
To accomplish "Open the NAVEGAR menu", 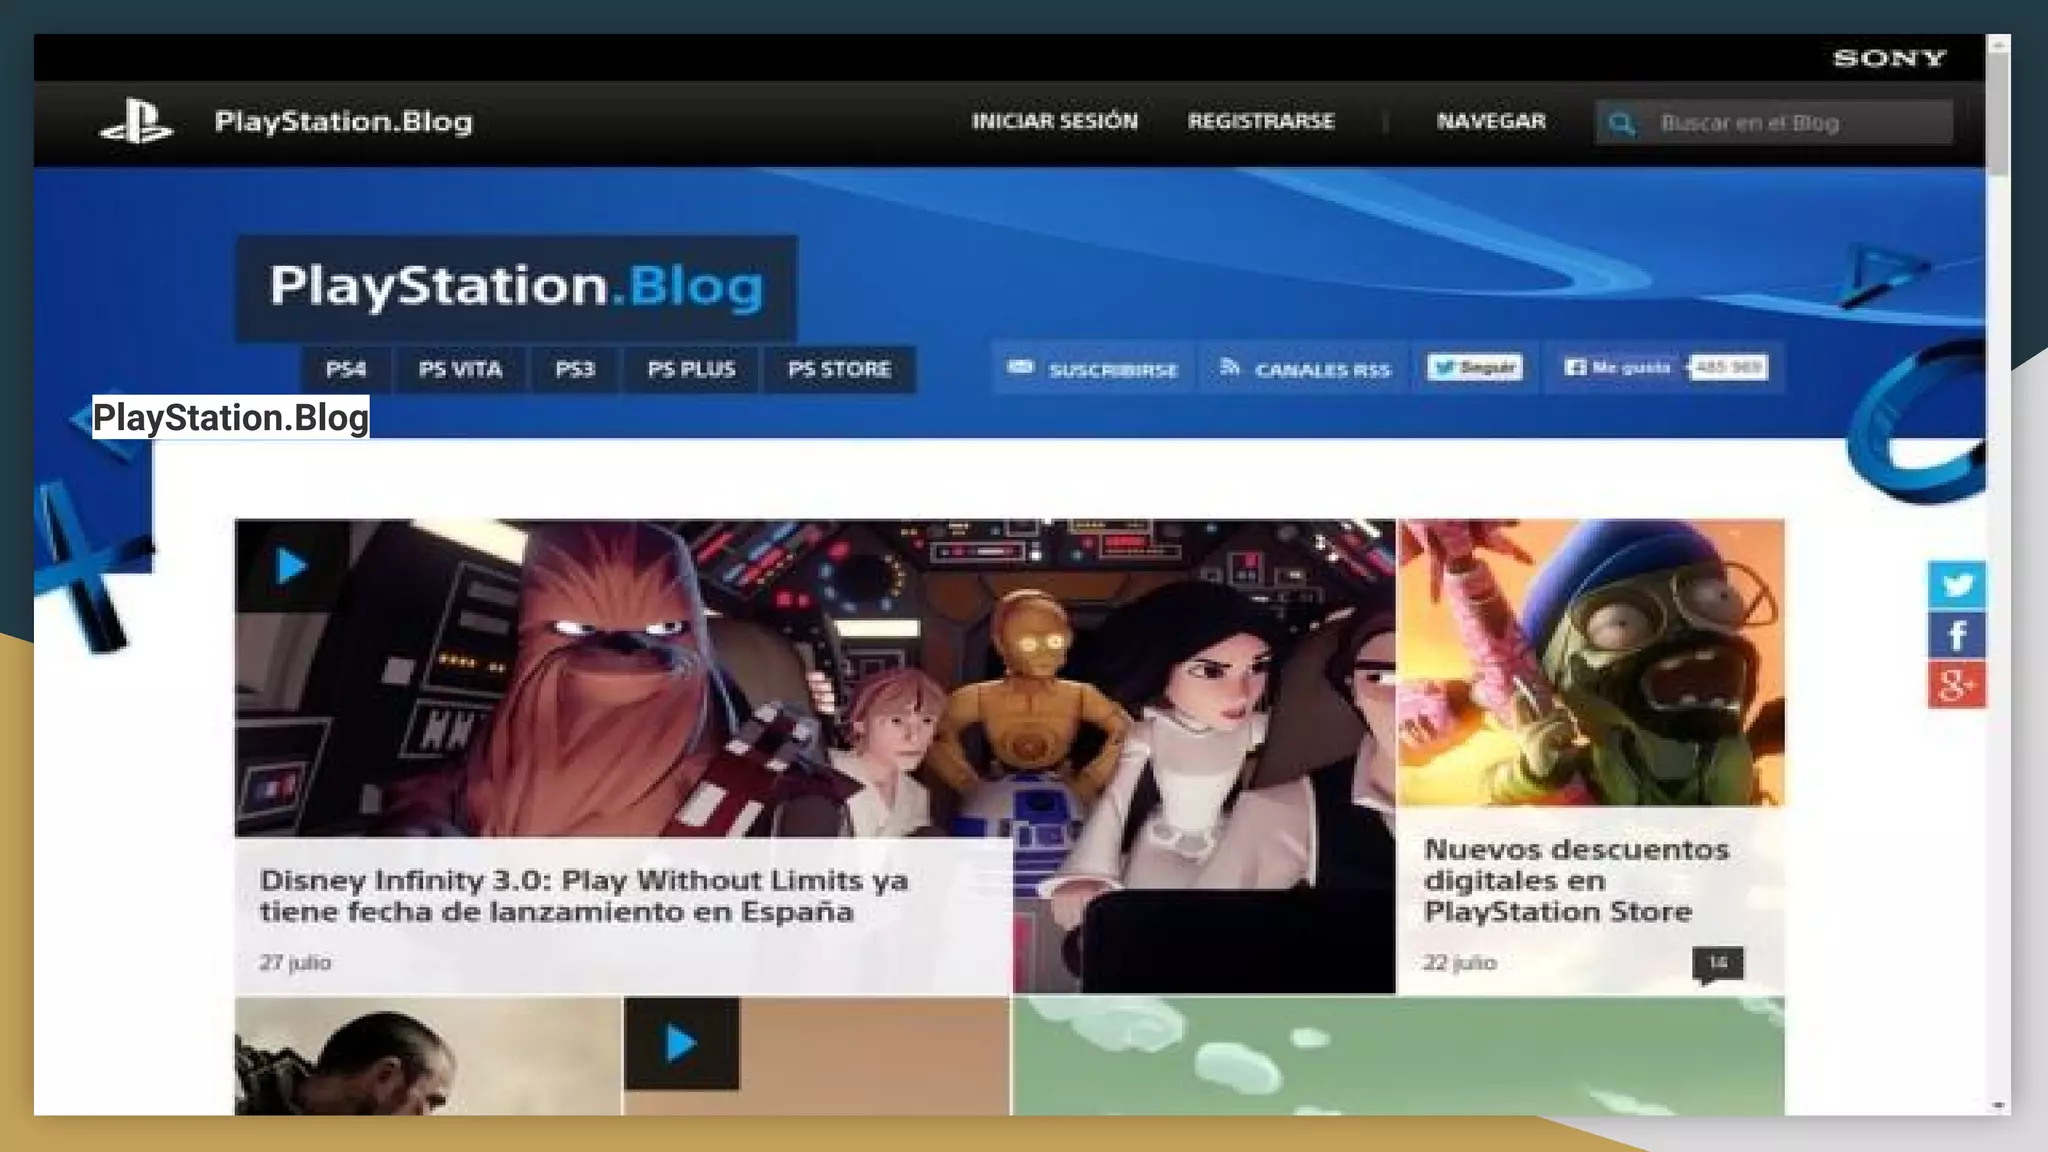I will coord(1491,121).
